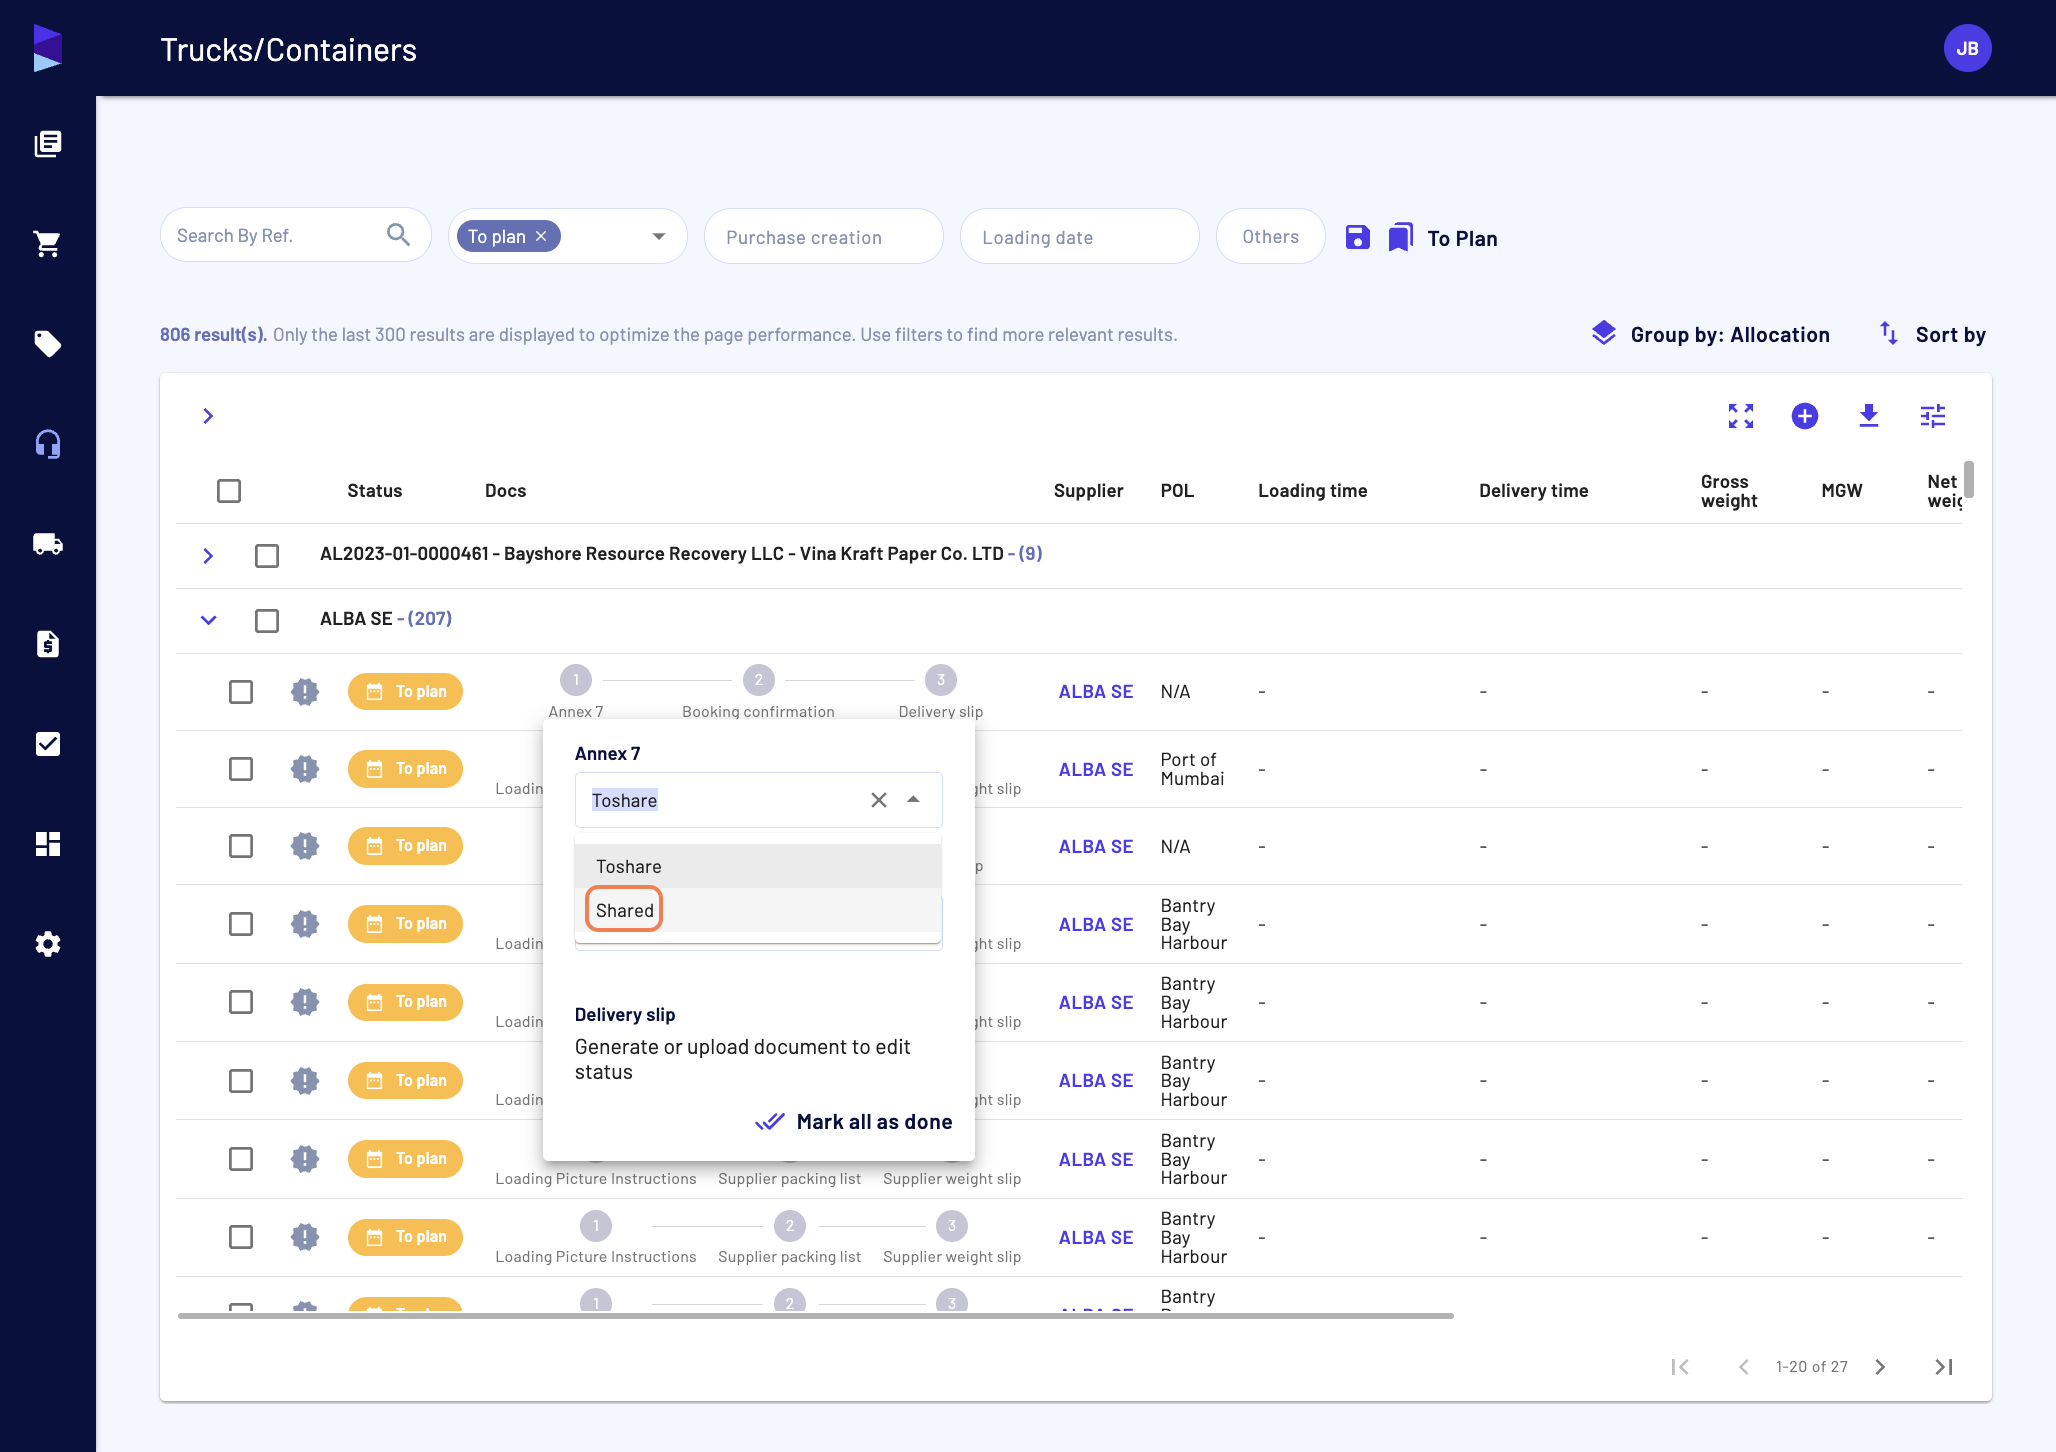Click the vertical table scrollbar thumb

[1968, 479]
